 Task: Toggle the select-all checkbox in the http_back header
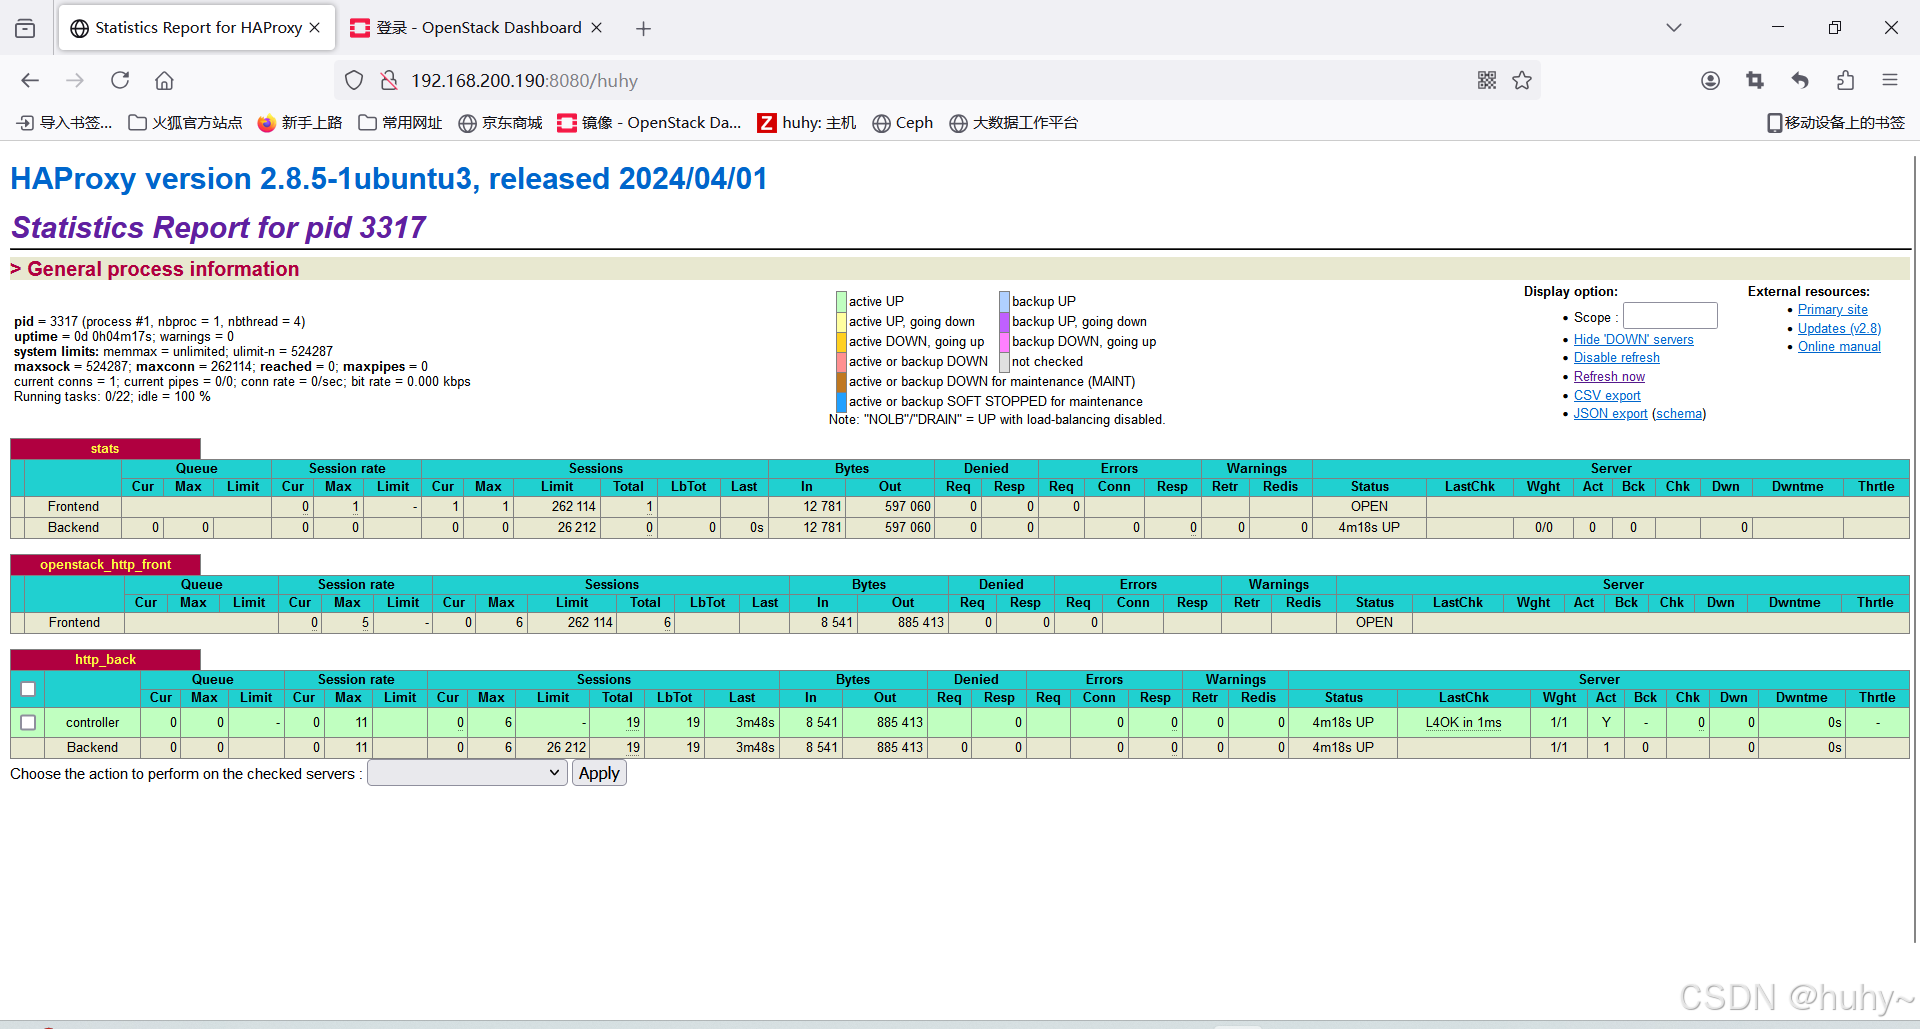pos(28,689)
